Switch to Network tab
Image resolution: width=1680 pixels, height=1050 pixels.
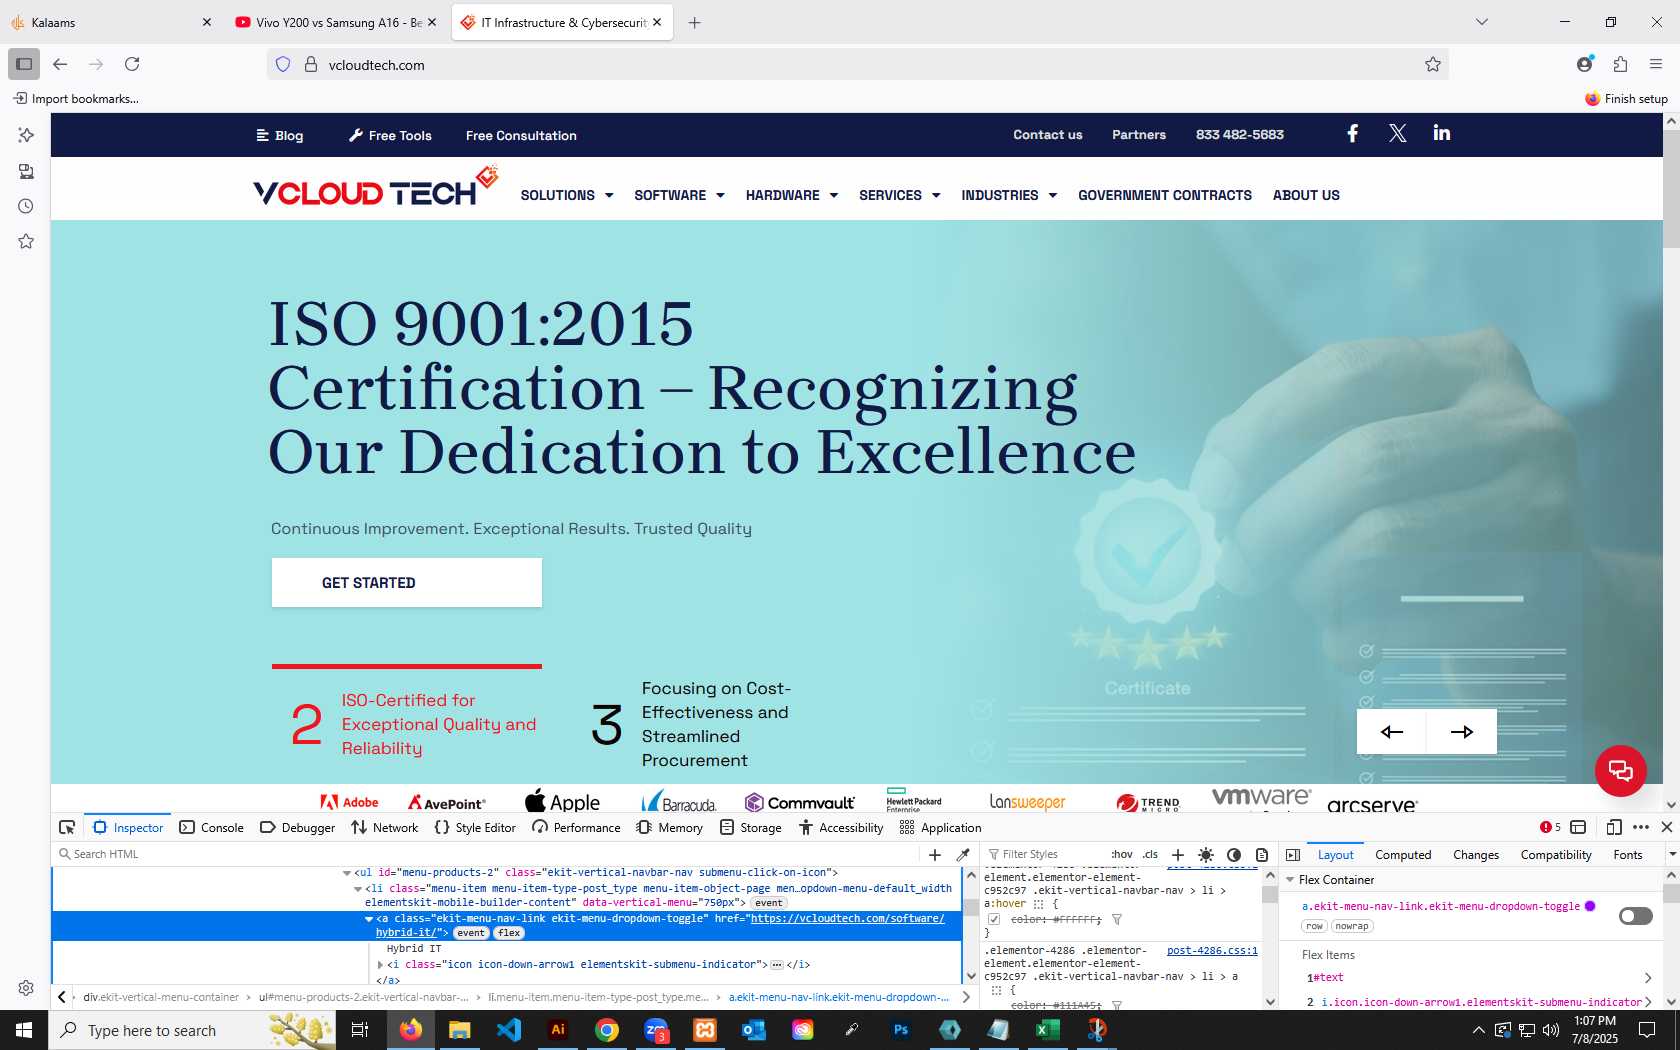[x=385, y=827]
